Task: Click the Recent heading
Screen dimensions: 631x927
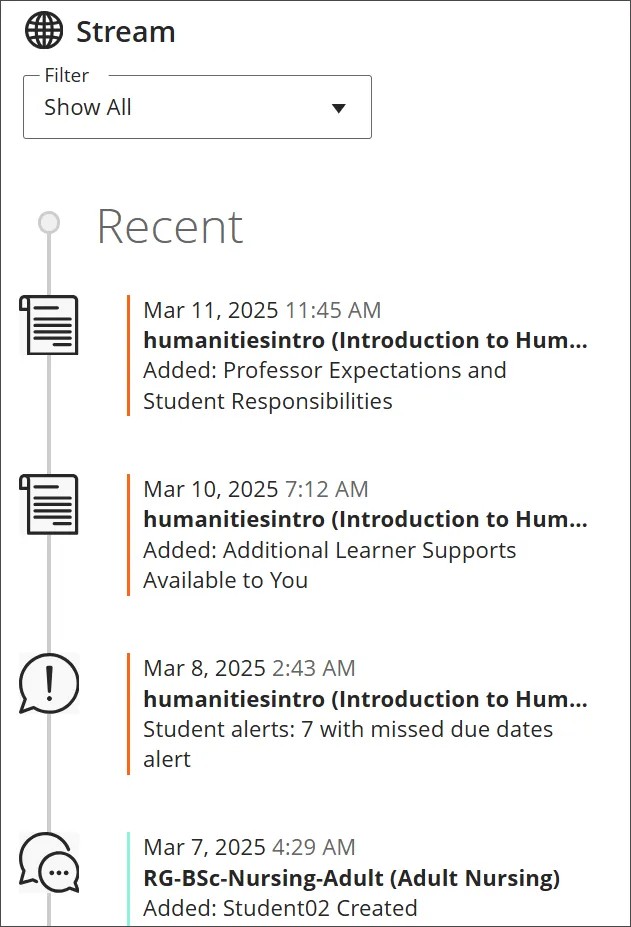Action: click(169, 227)
